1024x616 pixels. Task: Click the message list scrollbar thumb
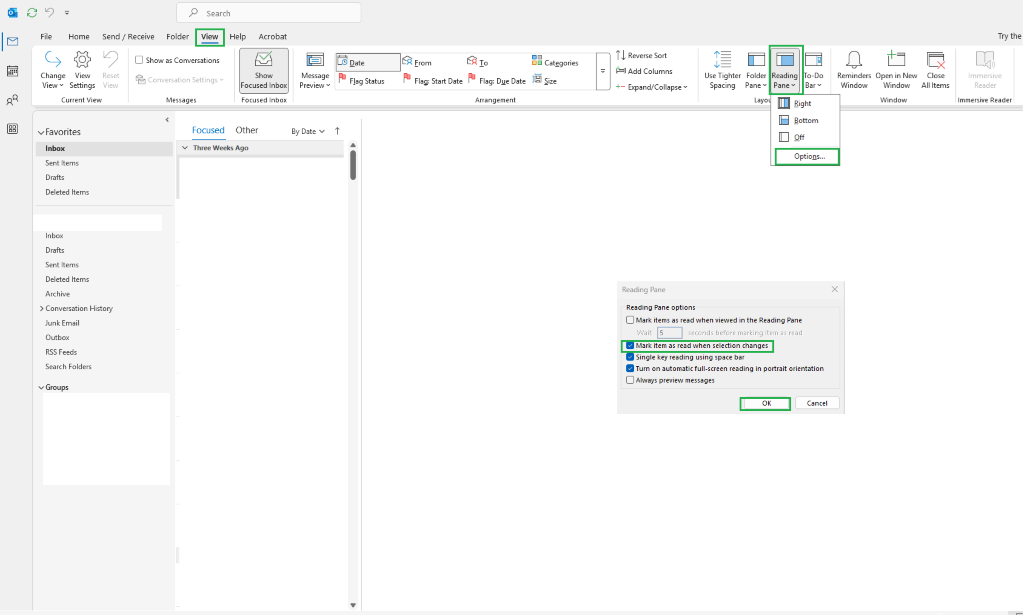[353, 165]
